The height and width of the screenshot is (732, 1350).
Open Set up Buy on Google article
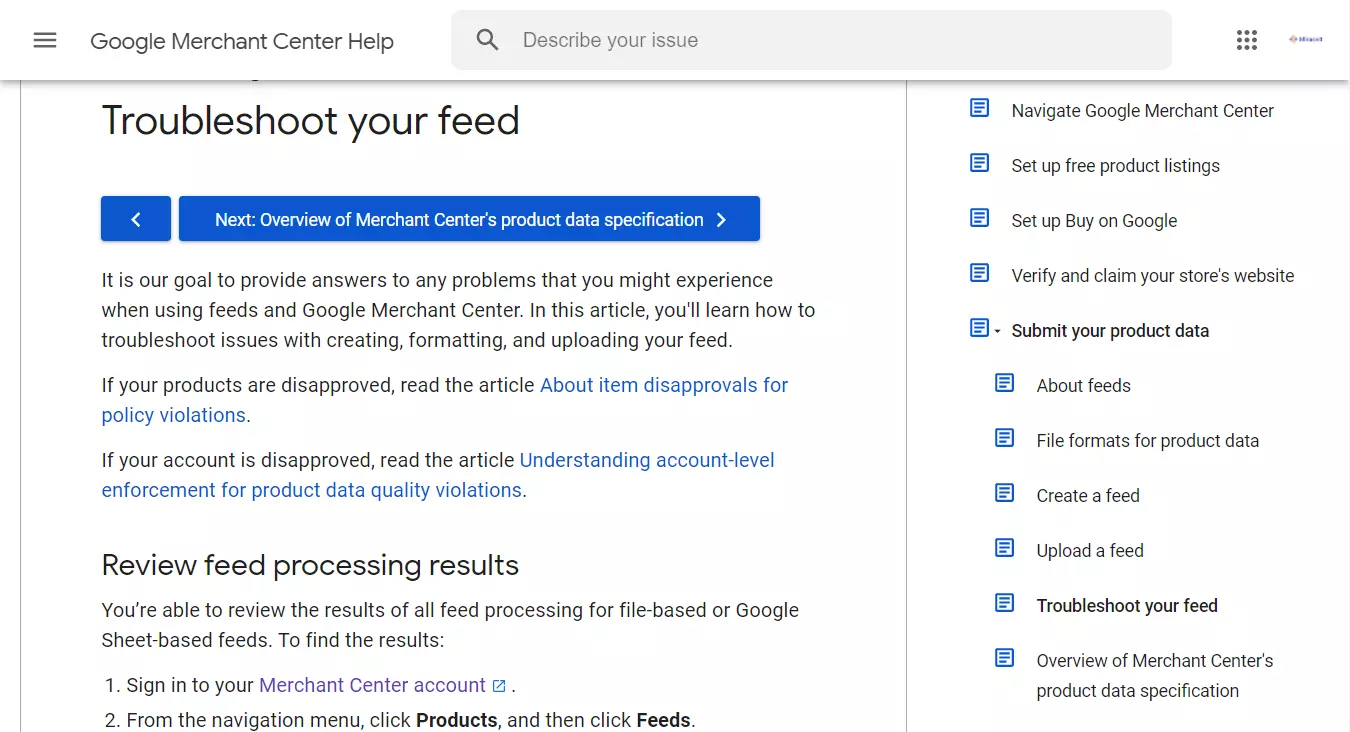(1094, 221)
